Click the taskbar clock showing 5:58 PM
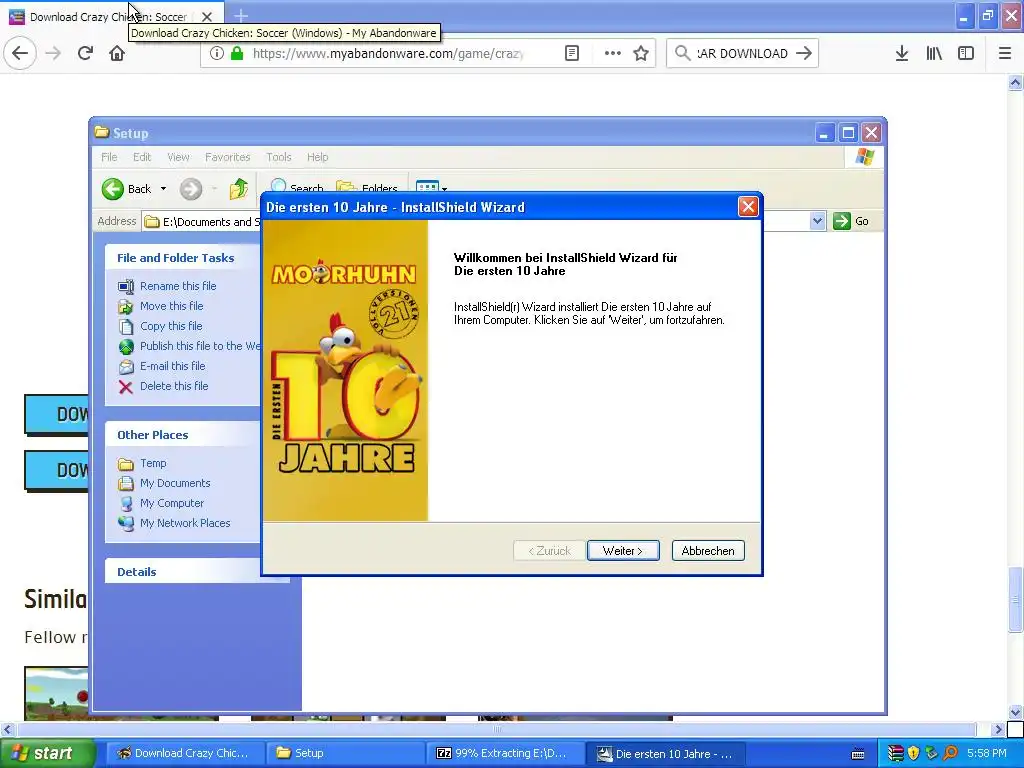1024x768 pixels. [x=986, y=753]
